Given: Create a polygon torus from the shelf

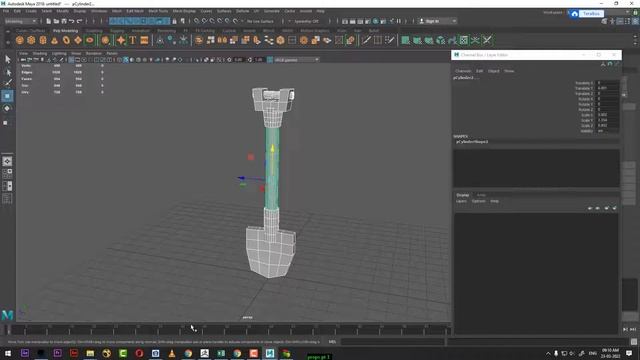Looking at the screenshot, I should pos(66,40).
